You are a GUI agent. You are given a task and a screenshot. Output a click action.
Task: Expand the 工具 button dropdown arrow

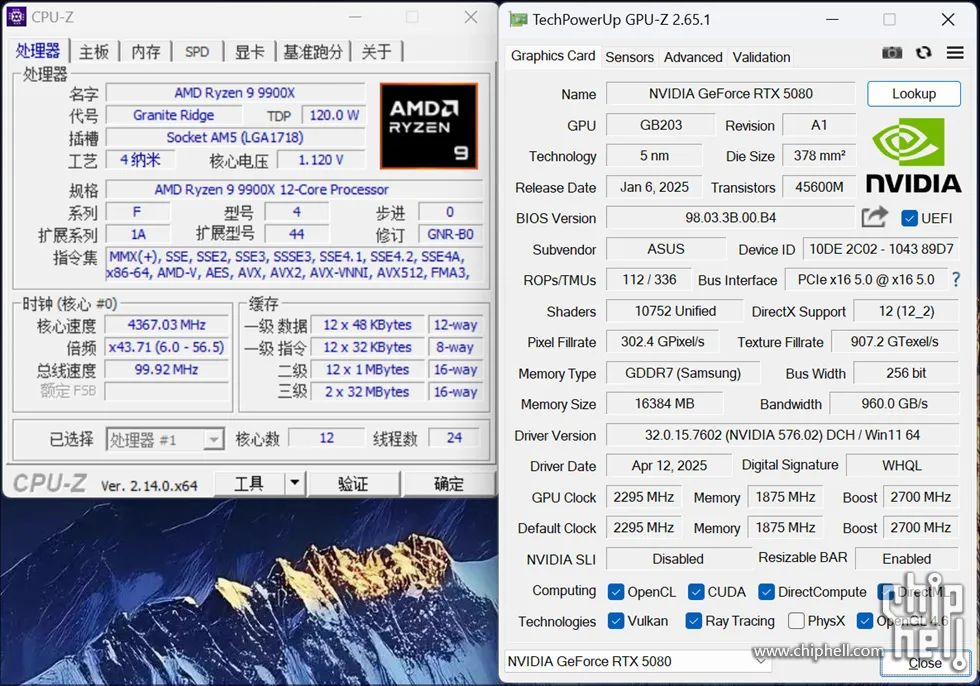[294, 483]
